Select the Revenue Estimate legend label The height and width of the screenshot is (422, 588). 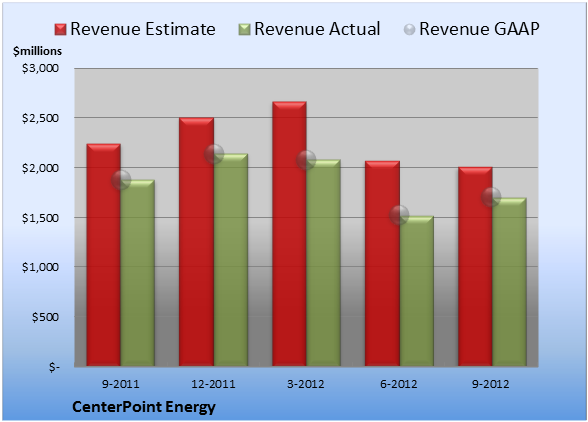tap(143, 29)
